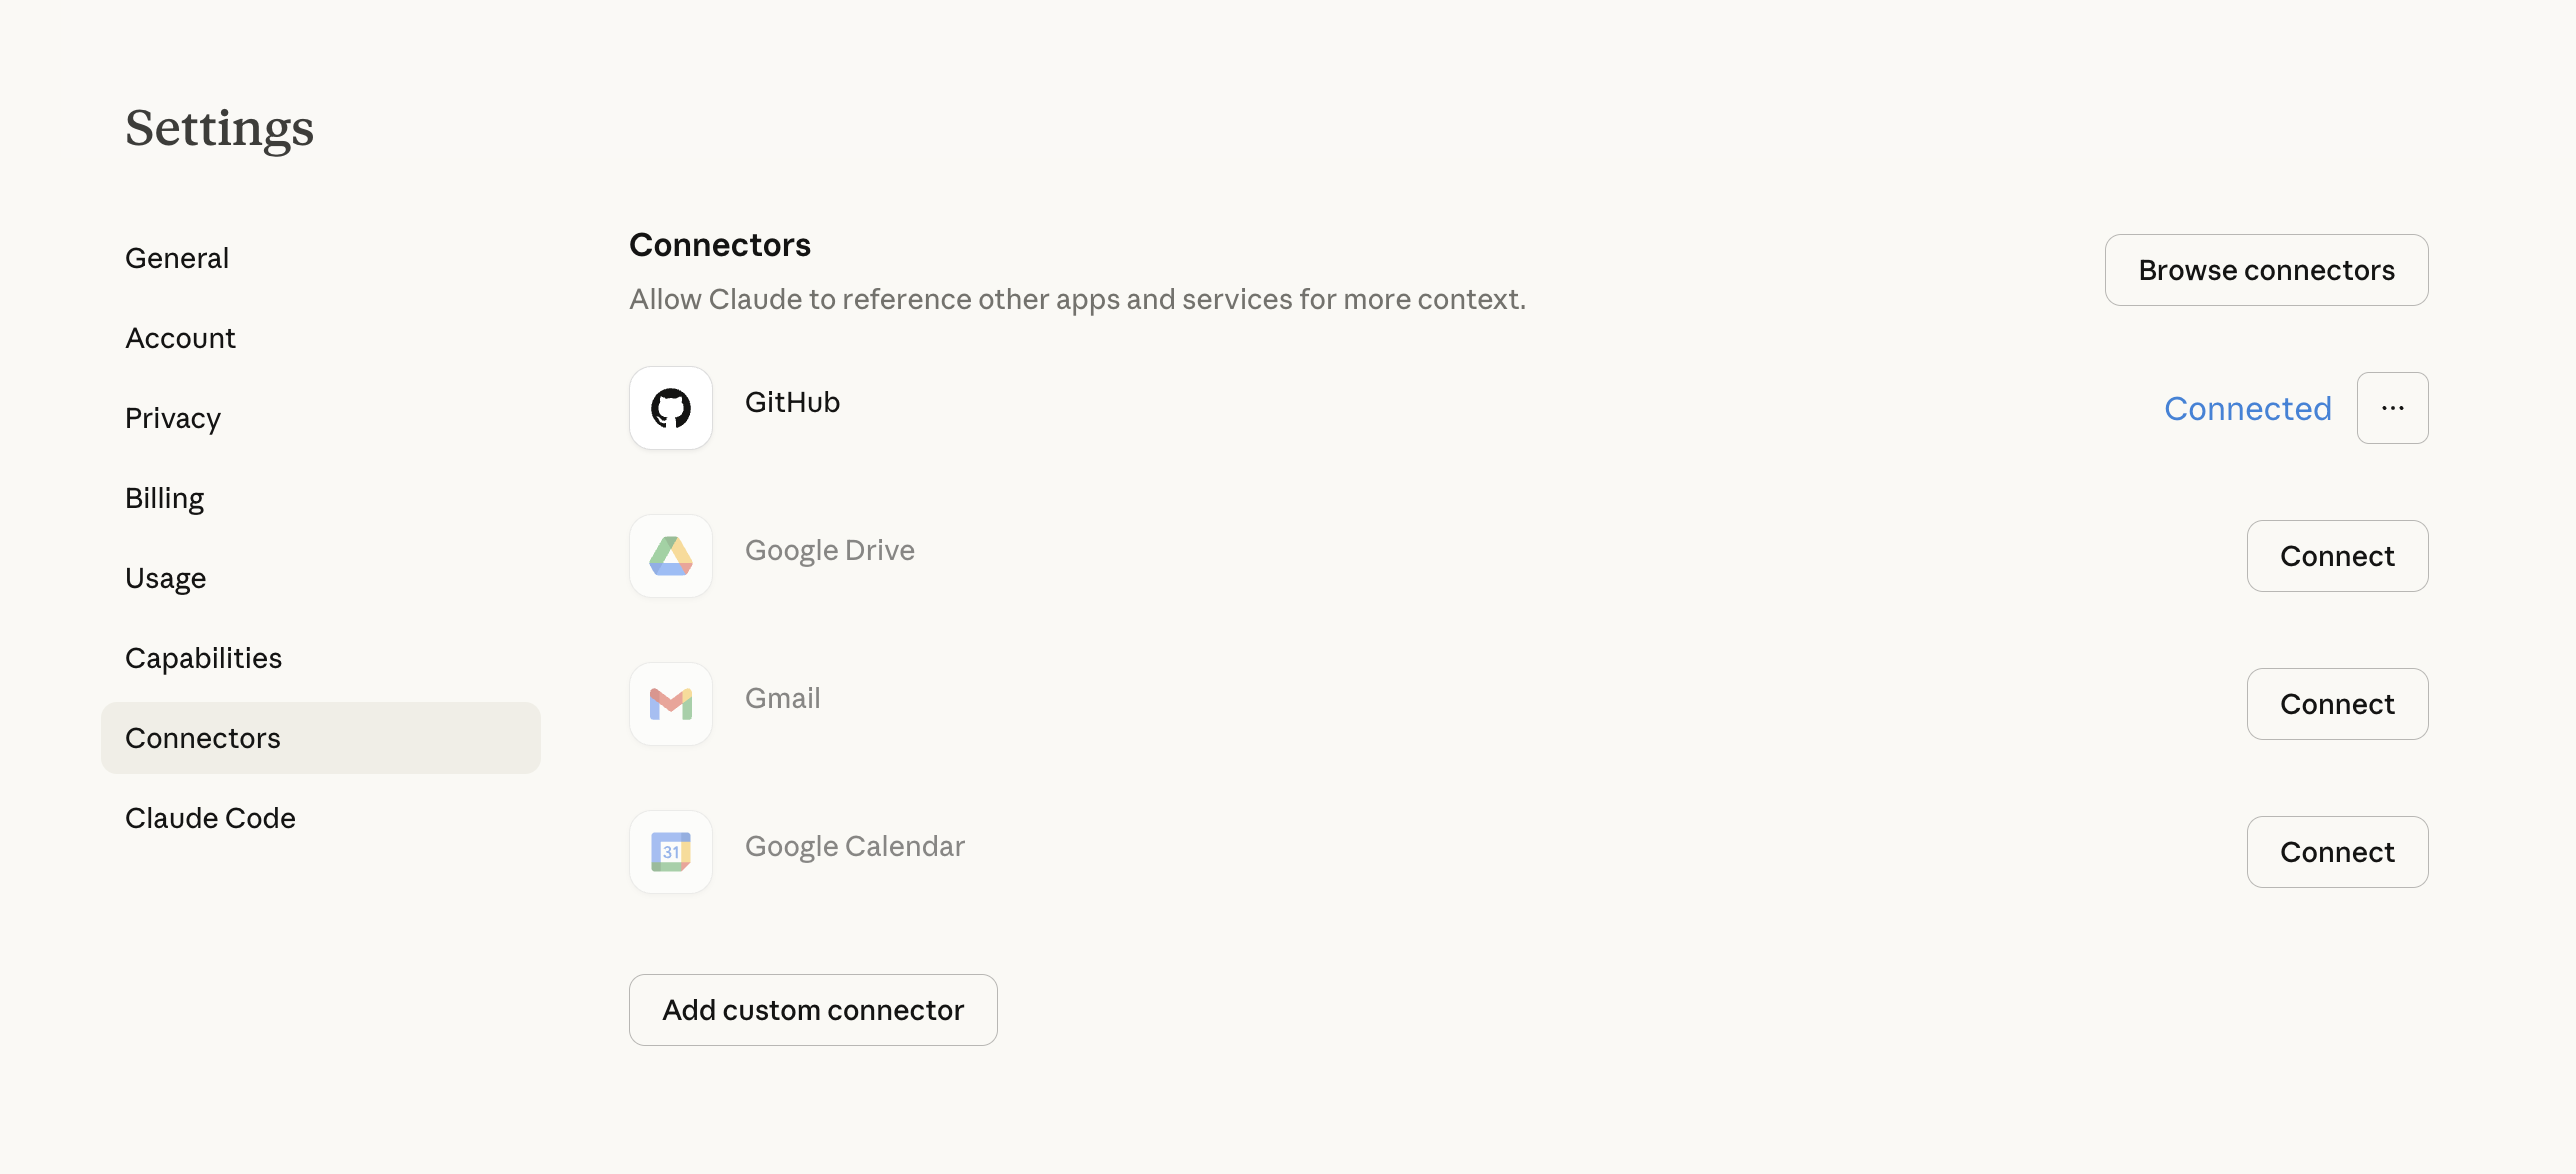Click the GitHub connector icon
The height and width of the screenshot is (1174, 2576).
pyautogui.click(x=670, y=408)
